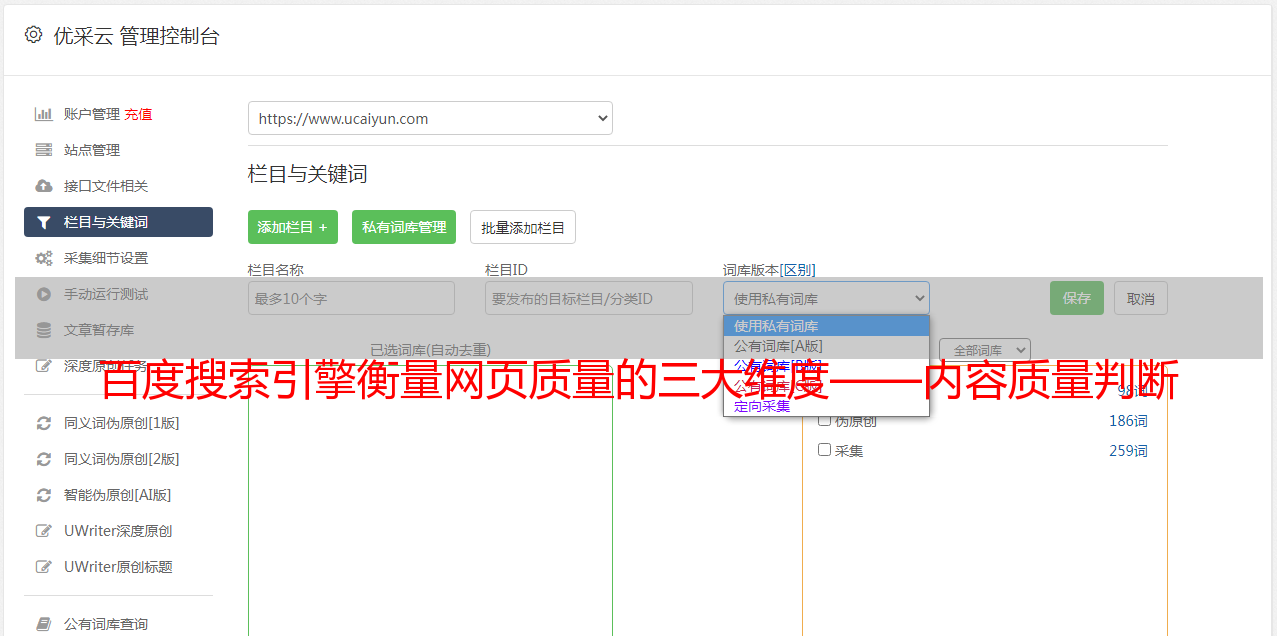Click the filter funnel icon for 栏目与关键词

pos(44,222)
